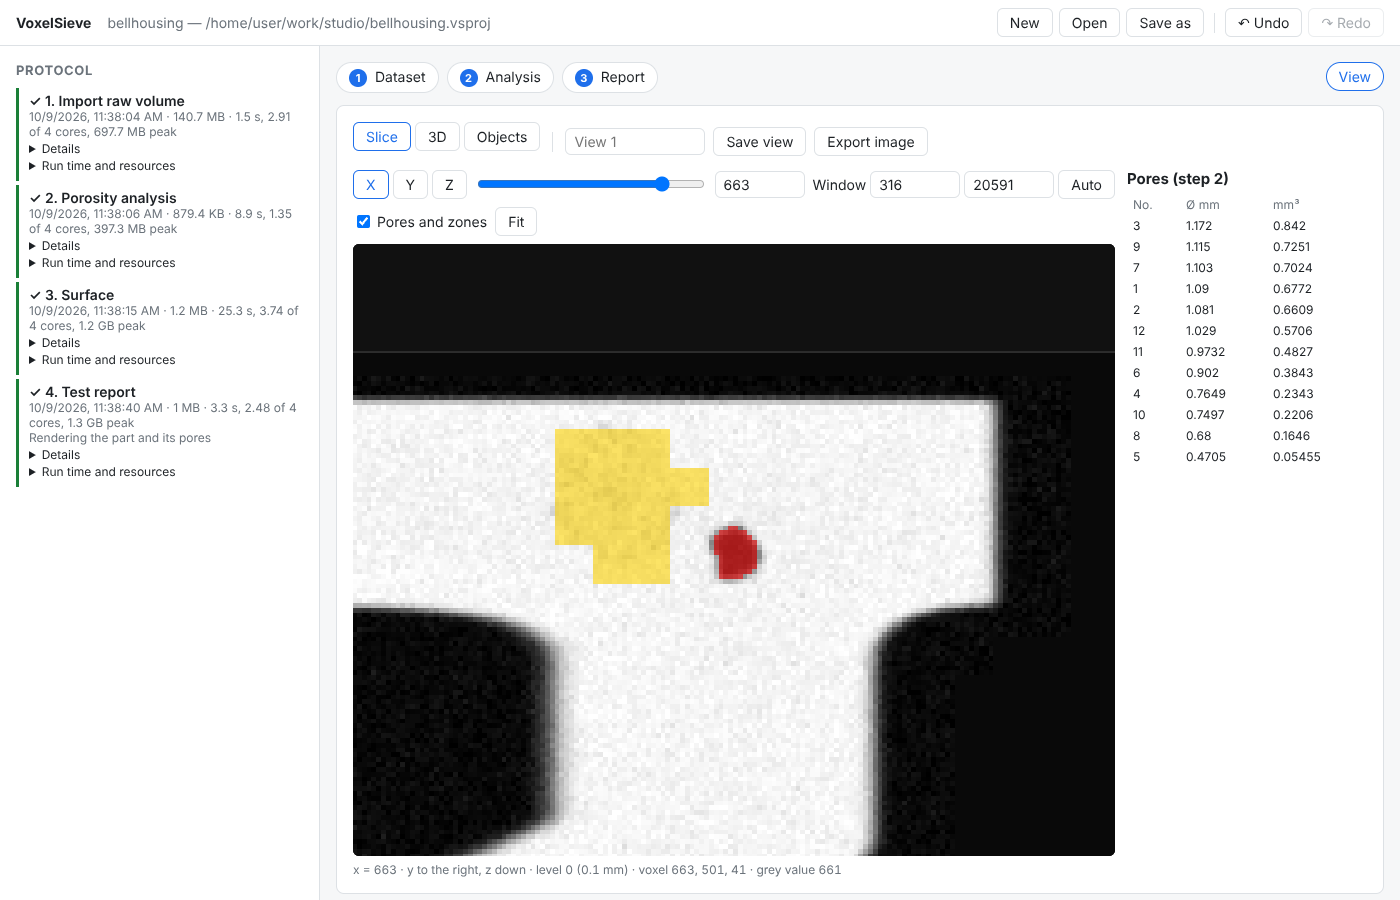Screen dimensions: 1400x900
Task: Toggle the Pores and zones checkbox
Action: [x=364, y=222]
